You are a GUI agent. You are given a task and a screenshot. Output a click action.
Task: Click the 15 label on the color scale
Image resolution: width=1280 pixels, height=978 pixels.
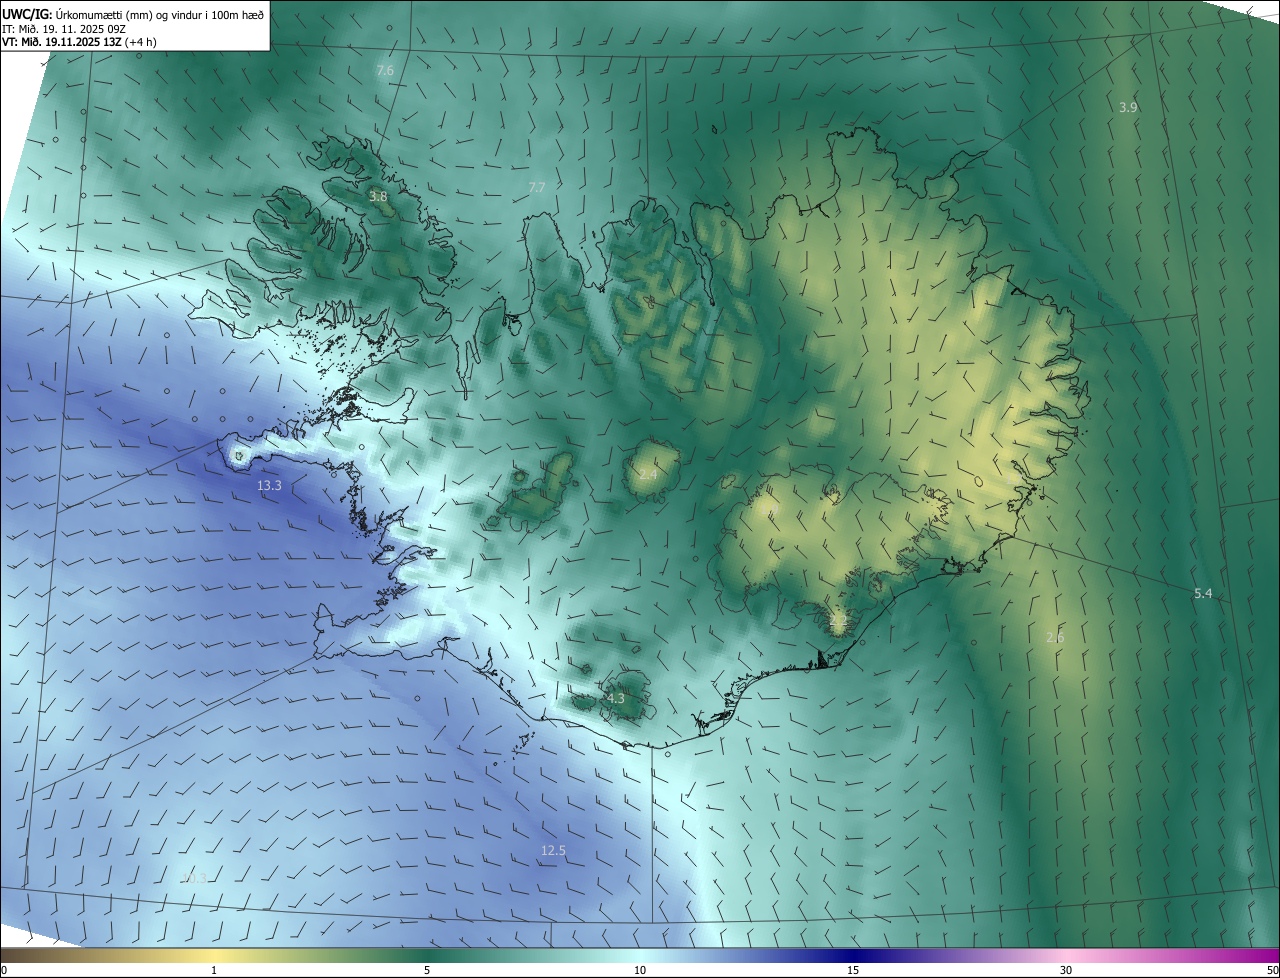point(853,970)
